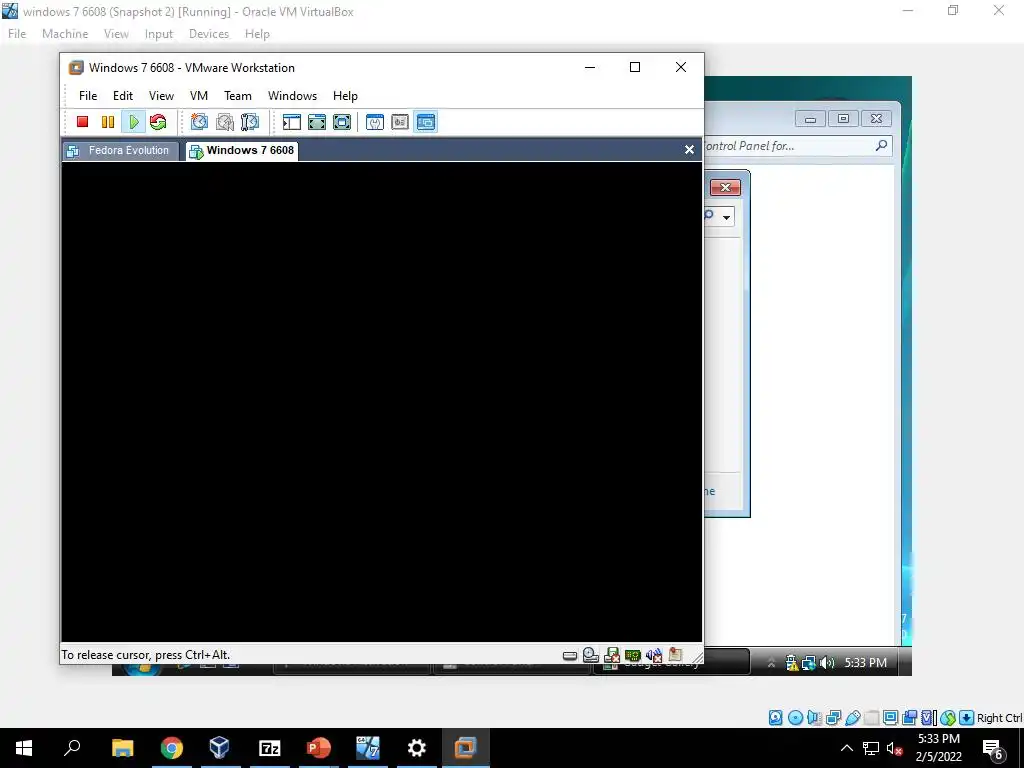Click the disconnected sound icon in VMware status bar

point(654,655)
